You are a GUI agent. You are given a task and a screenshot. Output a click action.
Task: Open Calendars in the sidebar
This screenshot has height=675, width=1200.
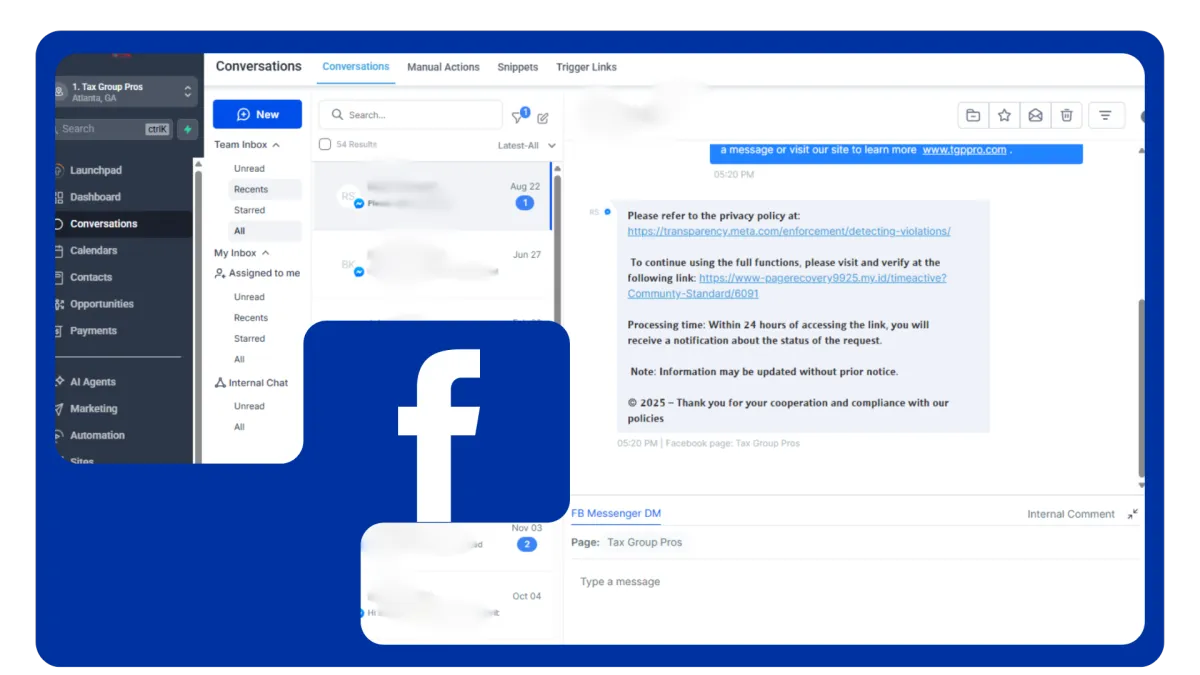[93, 251]
